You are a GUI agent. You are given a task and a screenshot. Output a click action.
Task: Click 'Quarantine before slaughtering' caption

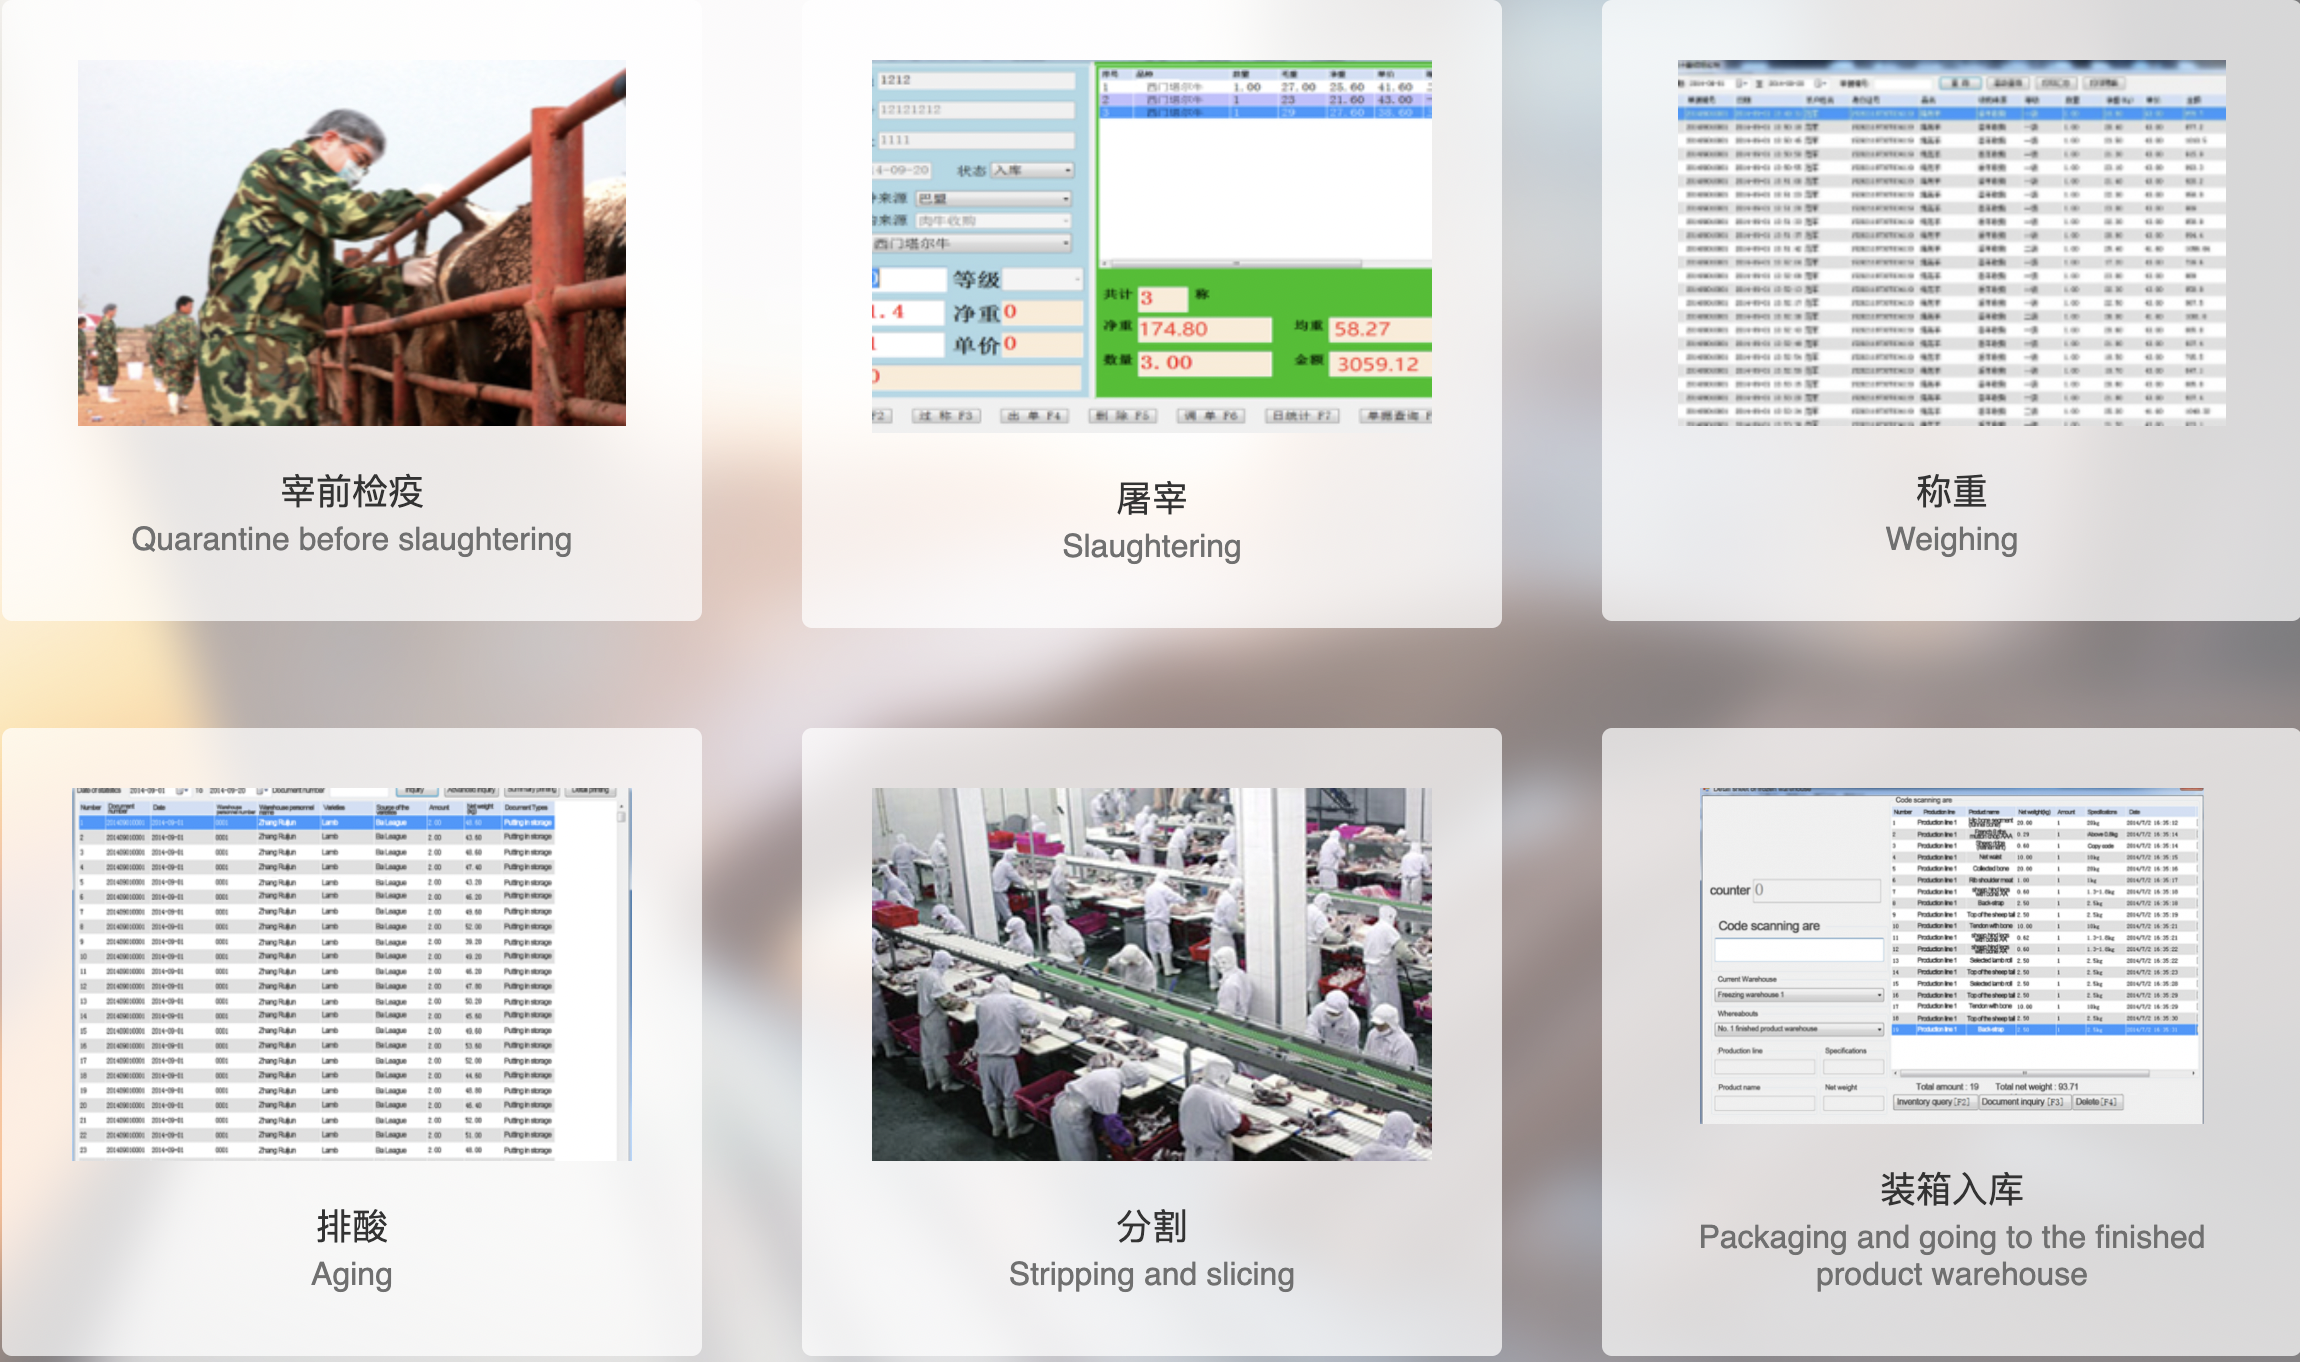[x=352, y=540]
